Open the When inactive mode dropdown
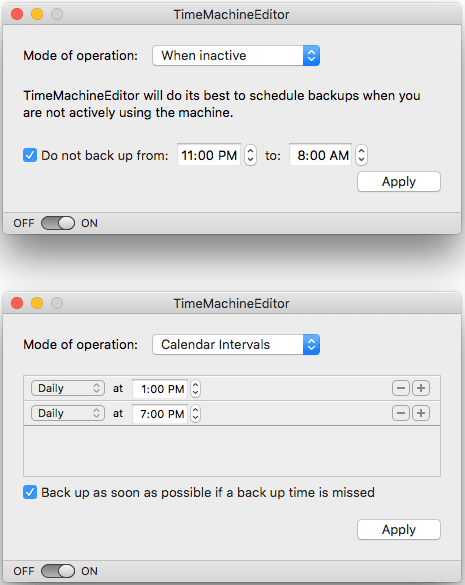The image size is (465, 585). 236,56
